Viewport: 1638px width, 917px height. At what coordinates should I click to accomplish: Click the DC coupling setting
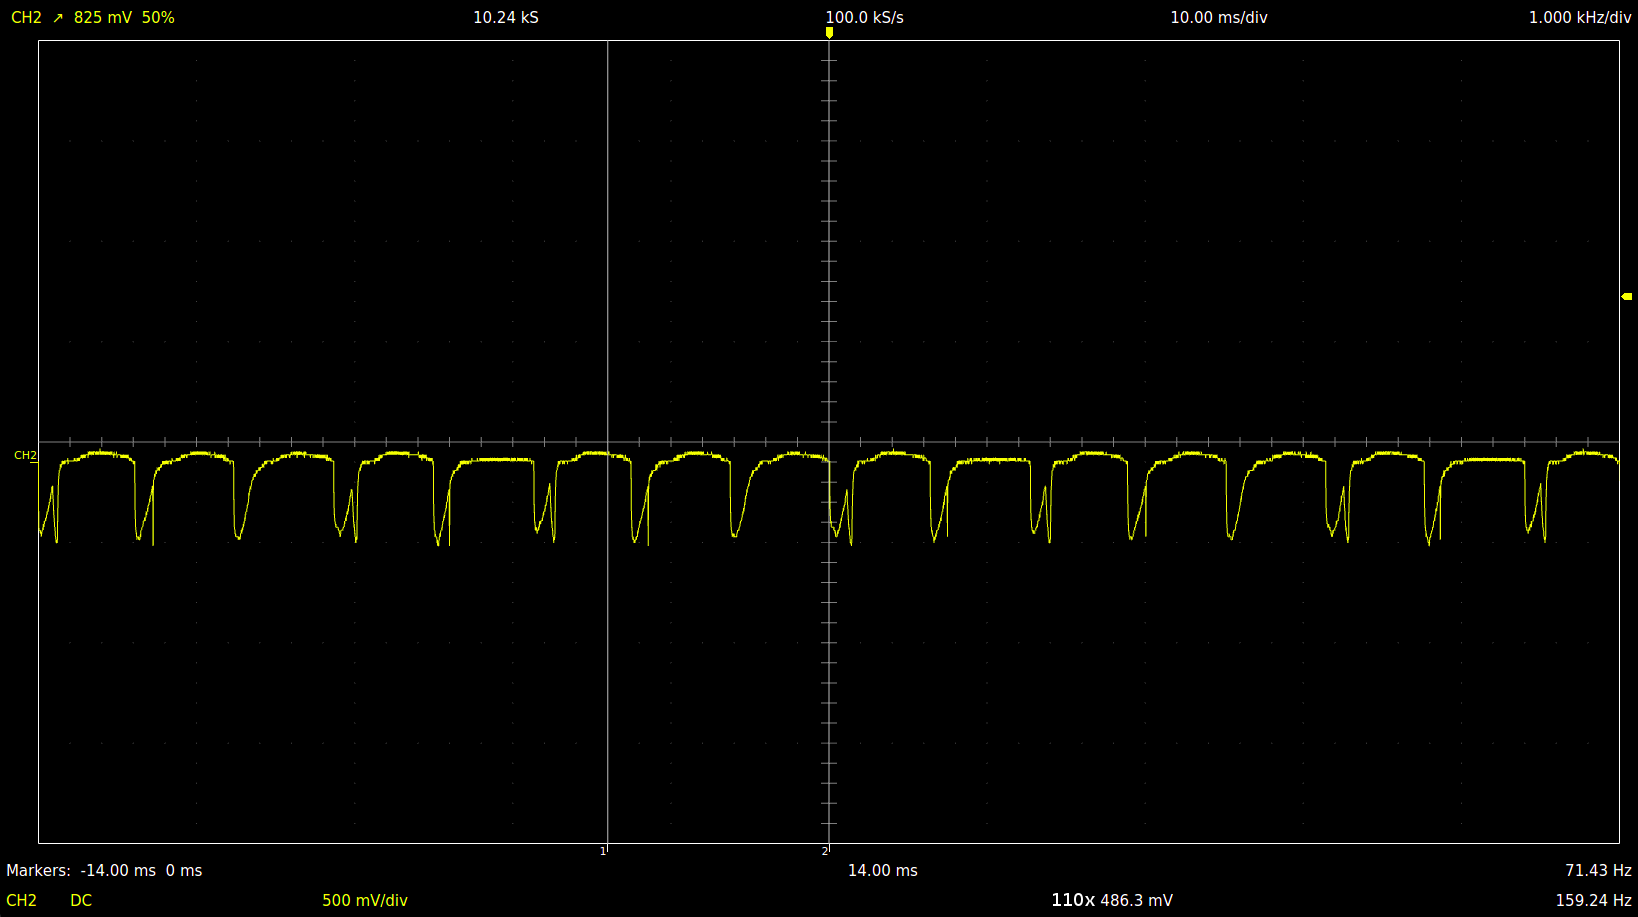tap(81, 901)
